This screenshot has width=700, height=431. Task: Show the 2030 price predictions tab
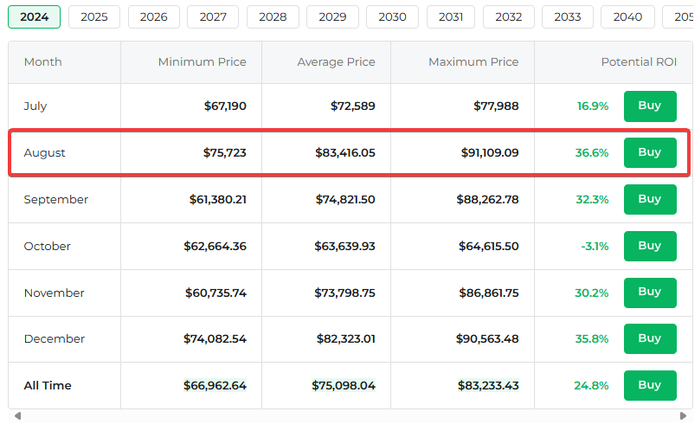click(392, 17)
